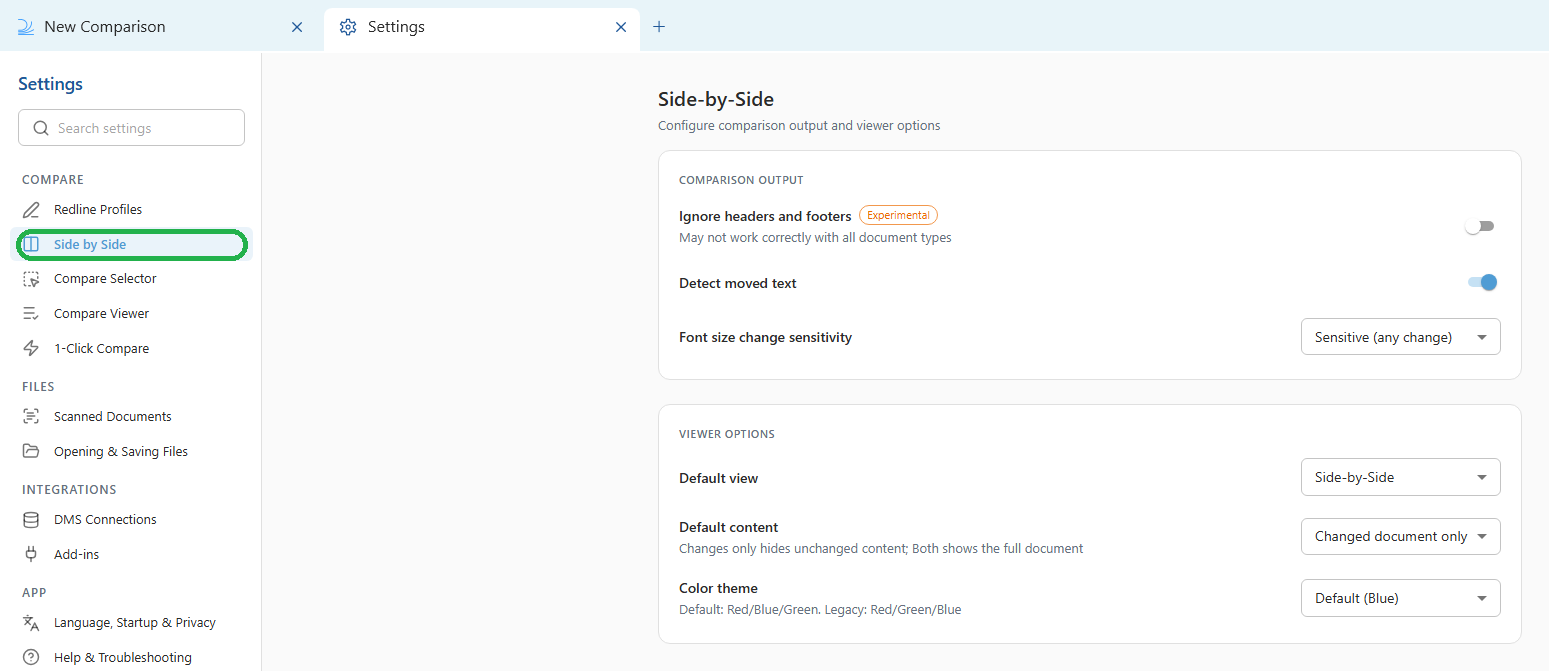Click the Language, Startup & Privacy translate icon
The image size is (1549, 671).
point(32,623)
